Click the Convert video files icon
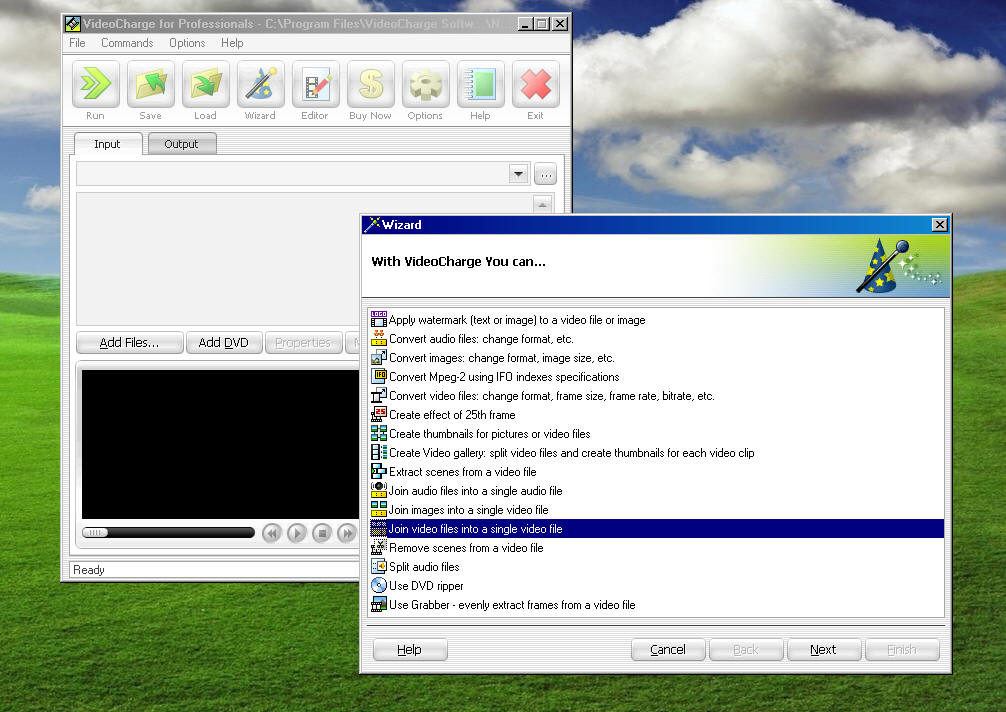This screenshot has height=712, width=1006. [x=379, y=396]
